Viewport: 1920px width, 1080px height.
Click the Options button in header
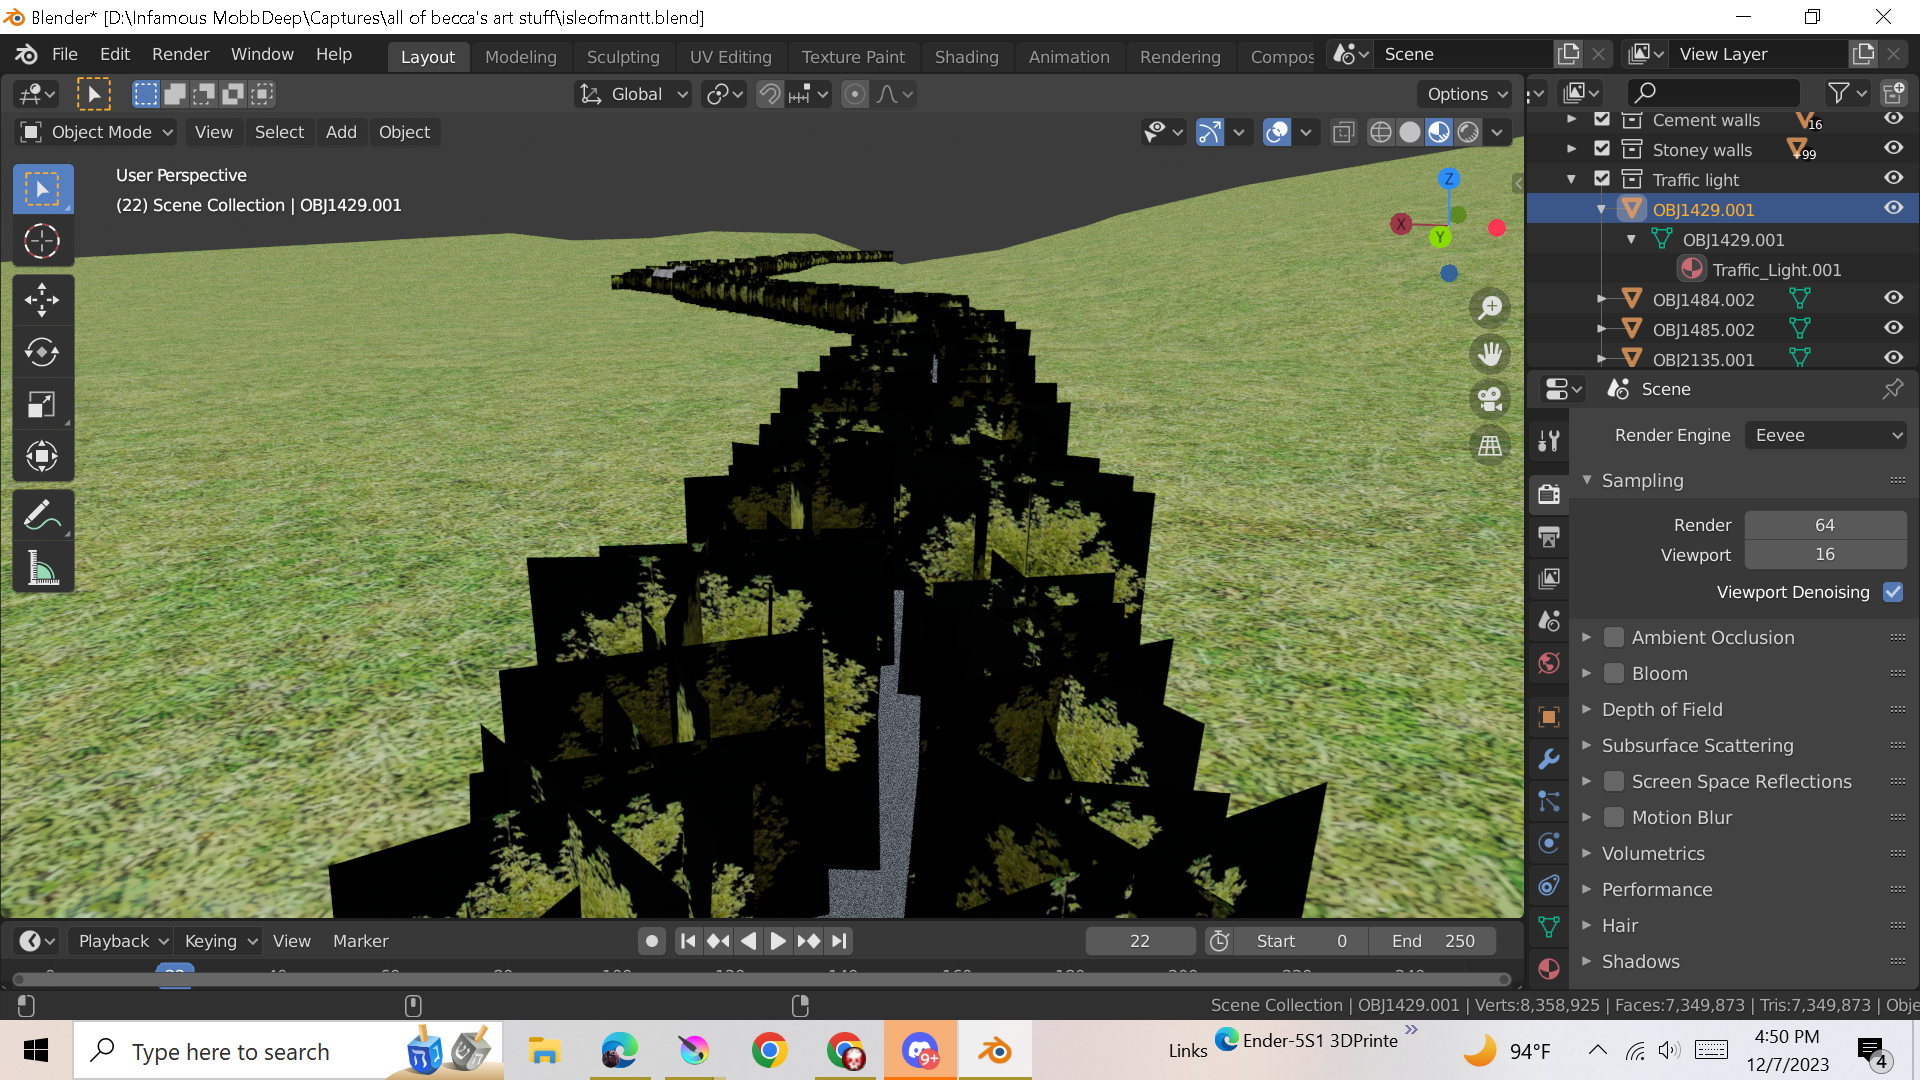1466,94
